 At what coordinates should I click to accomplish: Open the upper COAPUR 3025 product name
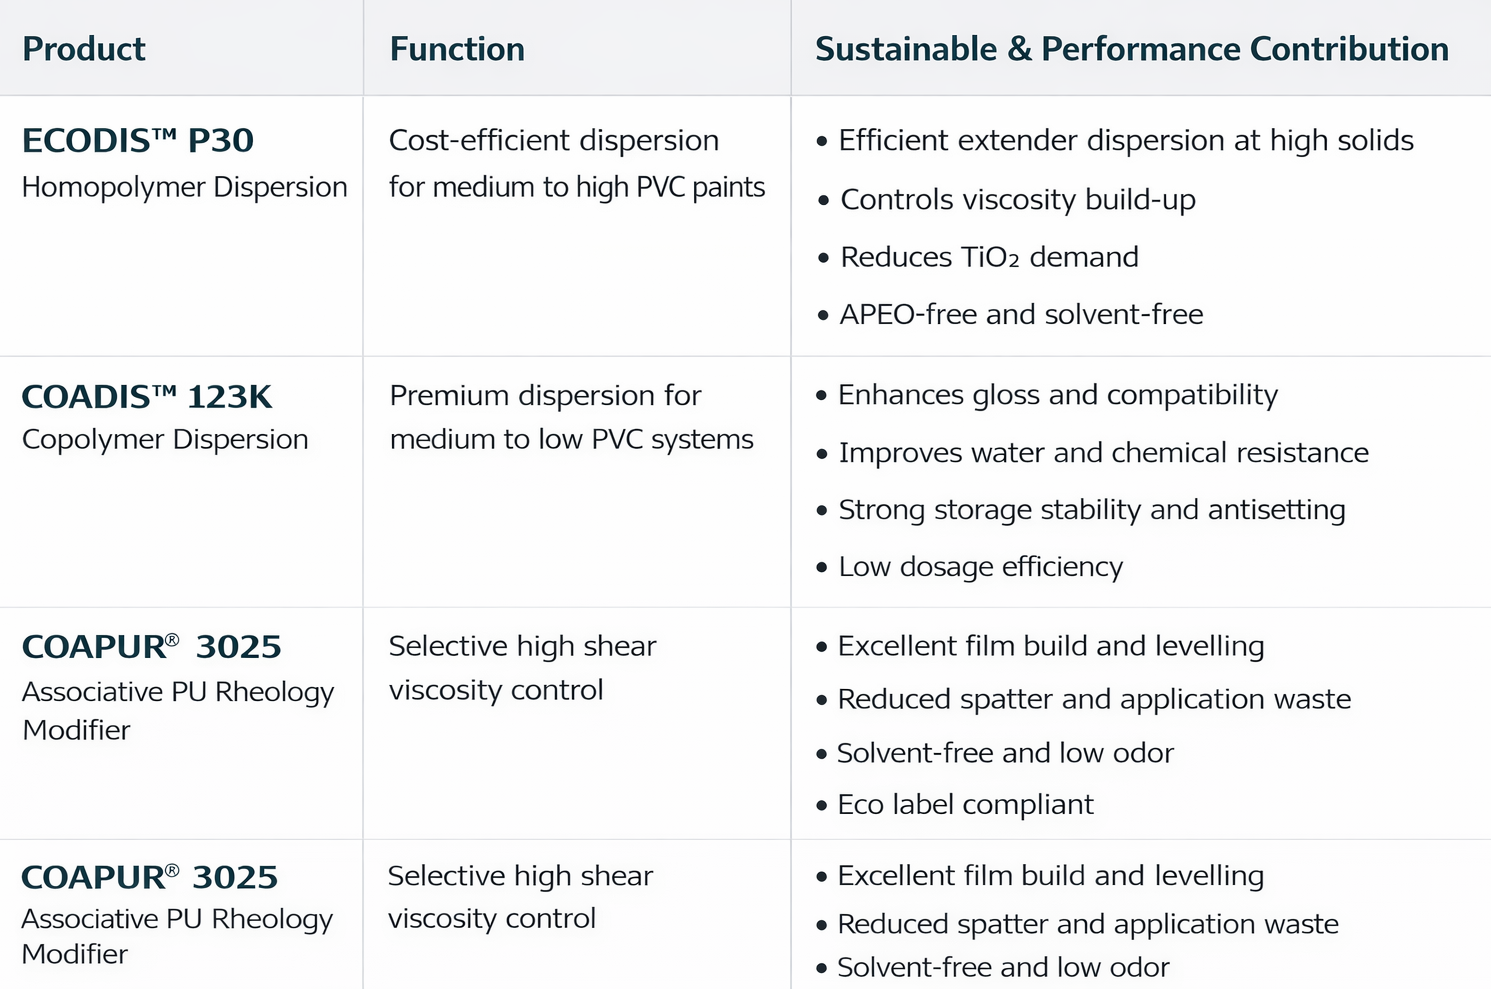click(151, 647)
